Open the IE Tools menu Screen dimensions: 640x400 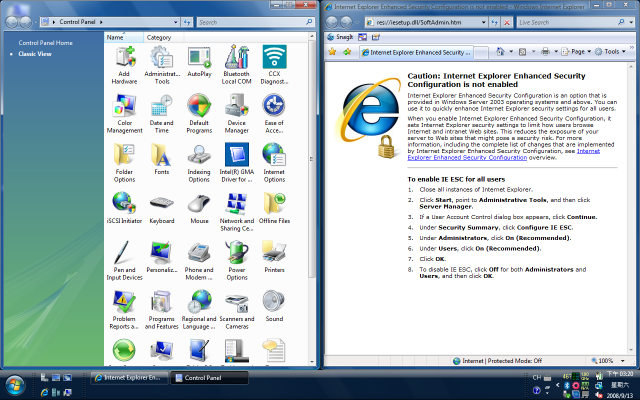pos(610,51)
